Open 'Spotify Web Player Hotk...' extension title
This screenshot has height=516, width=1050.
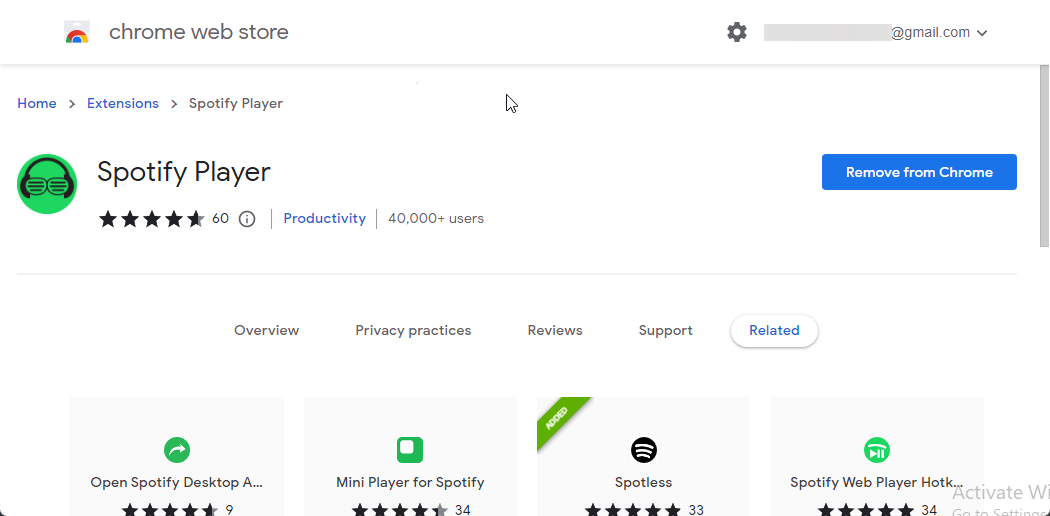coord(877,483)
